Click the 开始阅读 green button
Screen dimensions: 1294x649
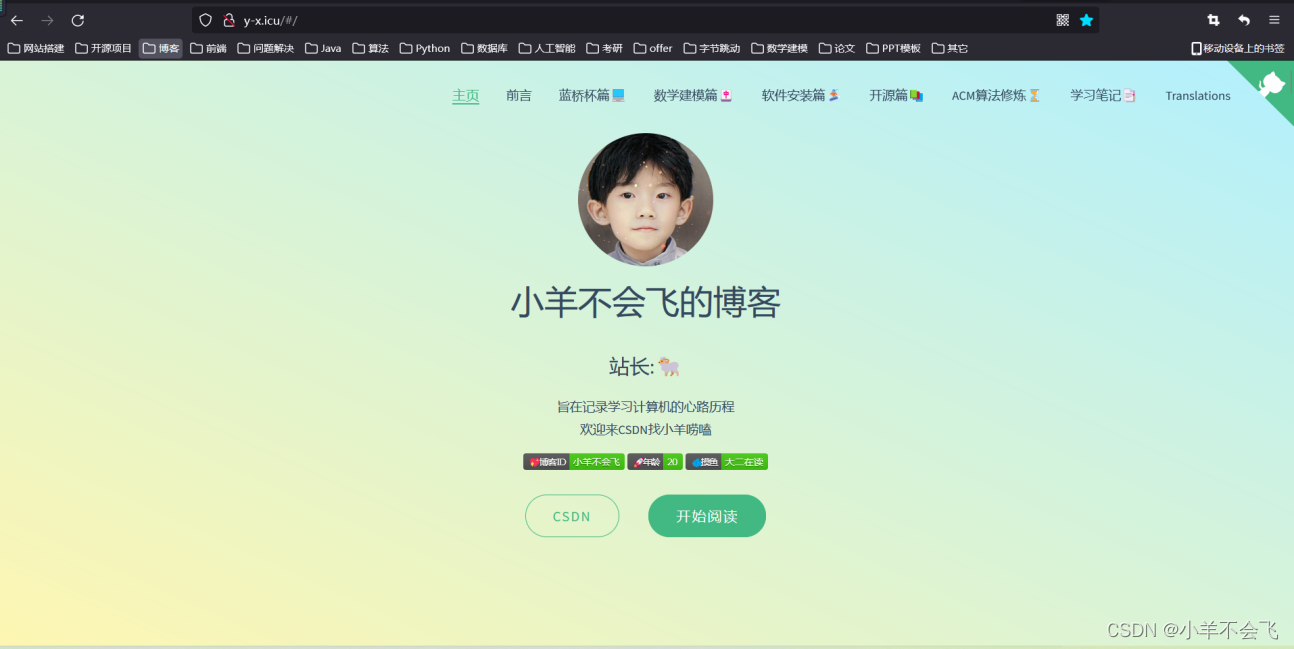click(x=707, y=516)
